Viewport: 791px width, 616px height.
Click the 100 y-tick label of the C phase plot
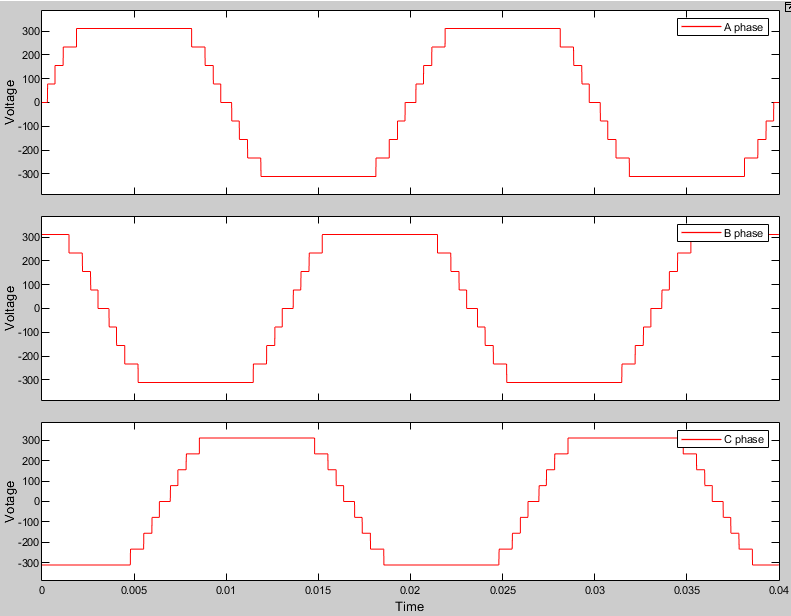tap(31, 481)
